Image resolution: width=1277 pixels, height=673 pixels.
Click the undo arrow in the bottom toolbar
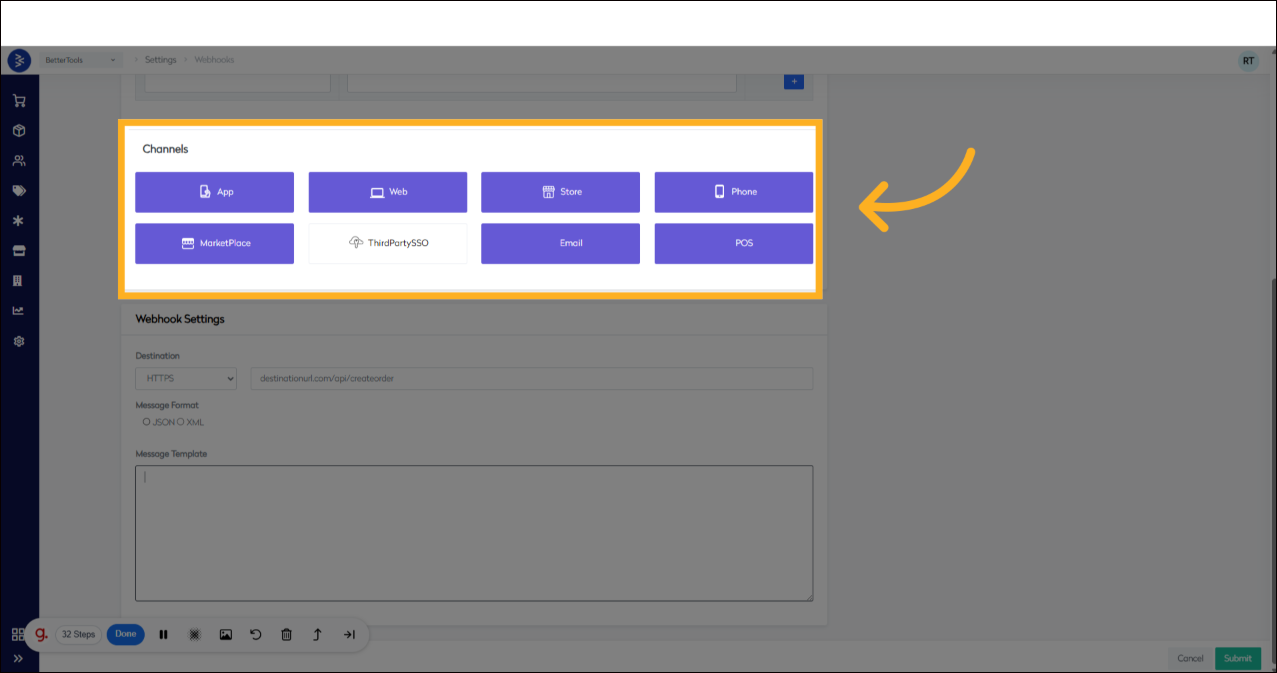tap(256, 634)
